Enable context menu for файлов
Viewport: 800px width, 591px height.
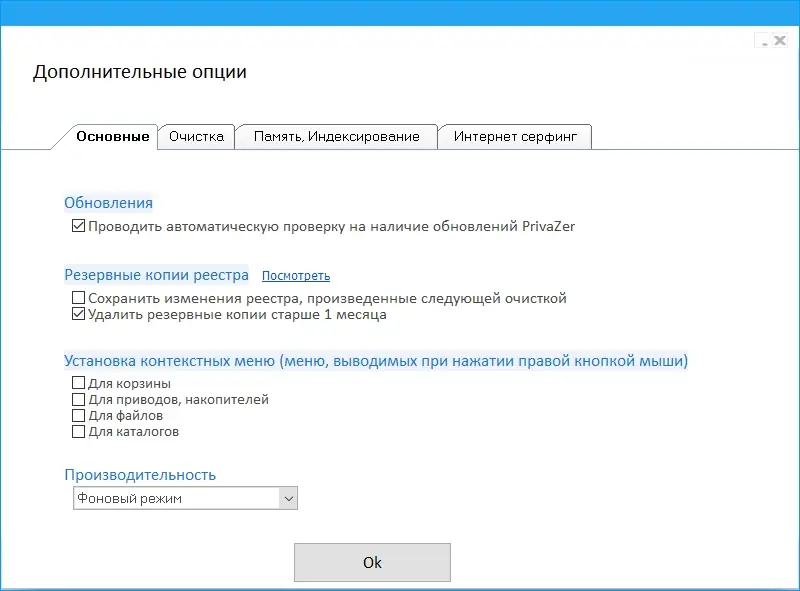point(78,415)
